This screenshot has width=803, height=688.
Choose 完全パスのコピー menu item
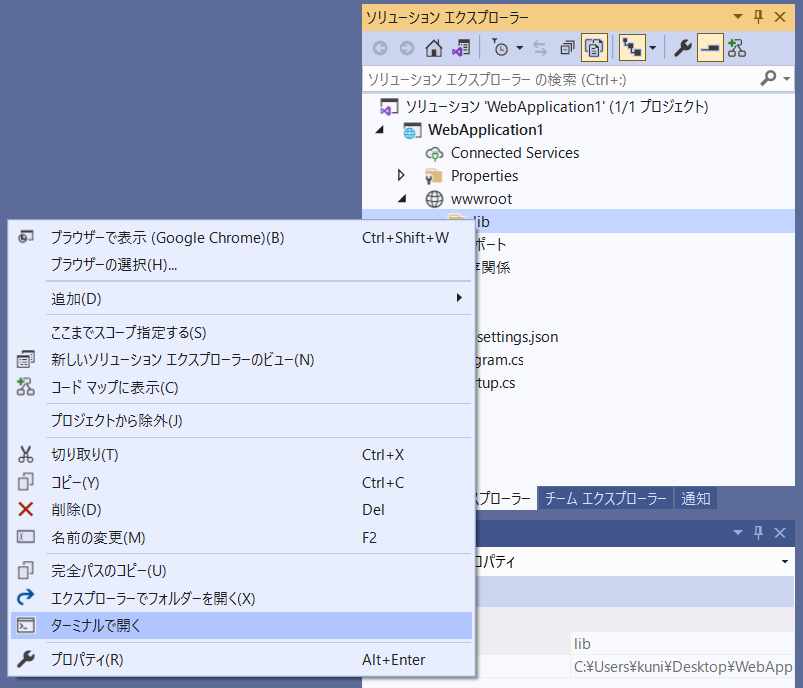coord(241,571)
